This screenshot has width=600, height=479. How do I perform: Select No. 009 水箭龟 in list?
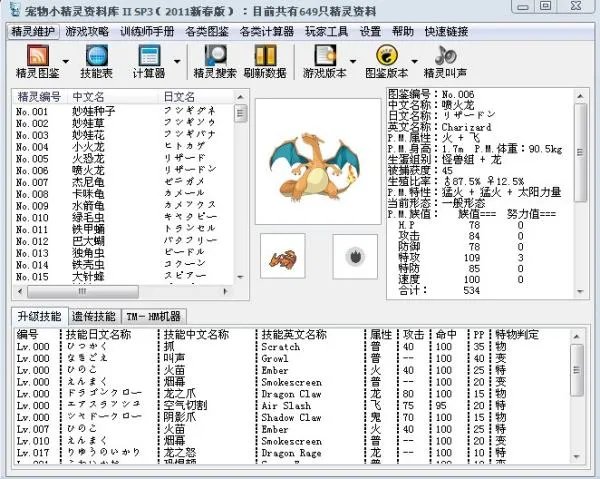click(x=122, y=206)
